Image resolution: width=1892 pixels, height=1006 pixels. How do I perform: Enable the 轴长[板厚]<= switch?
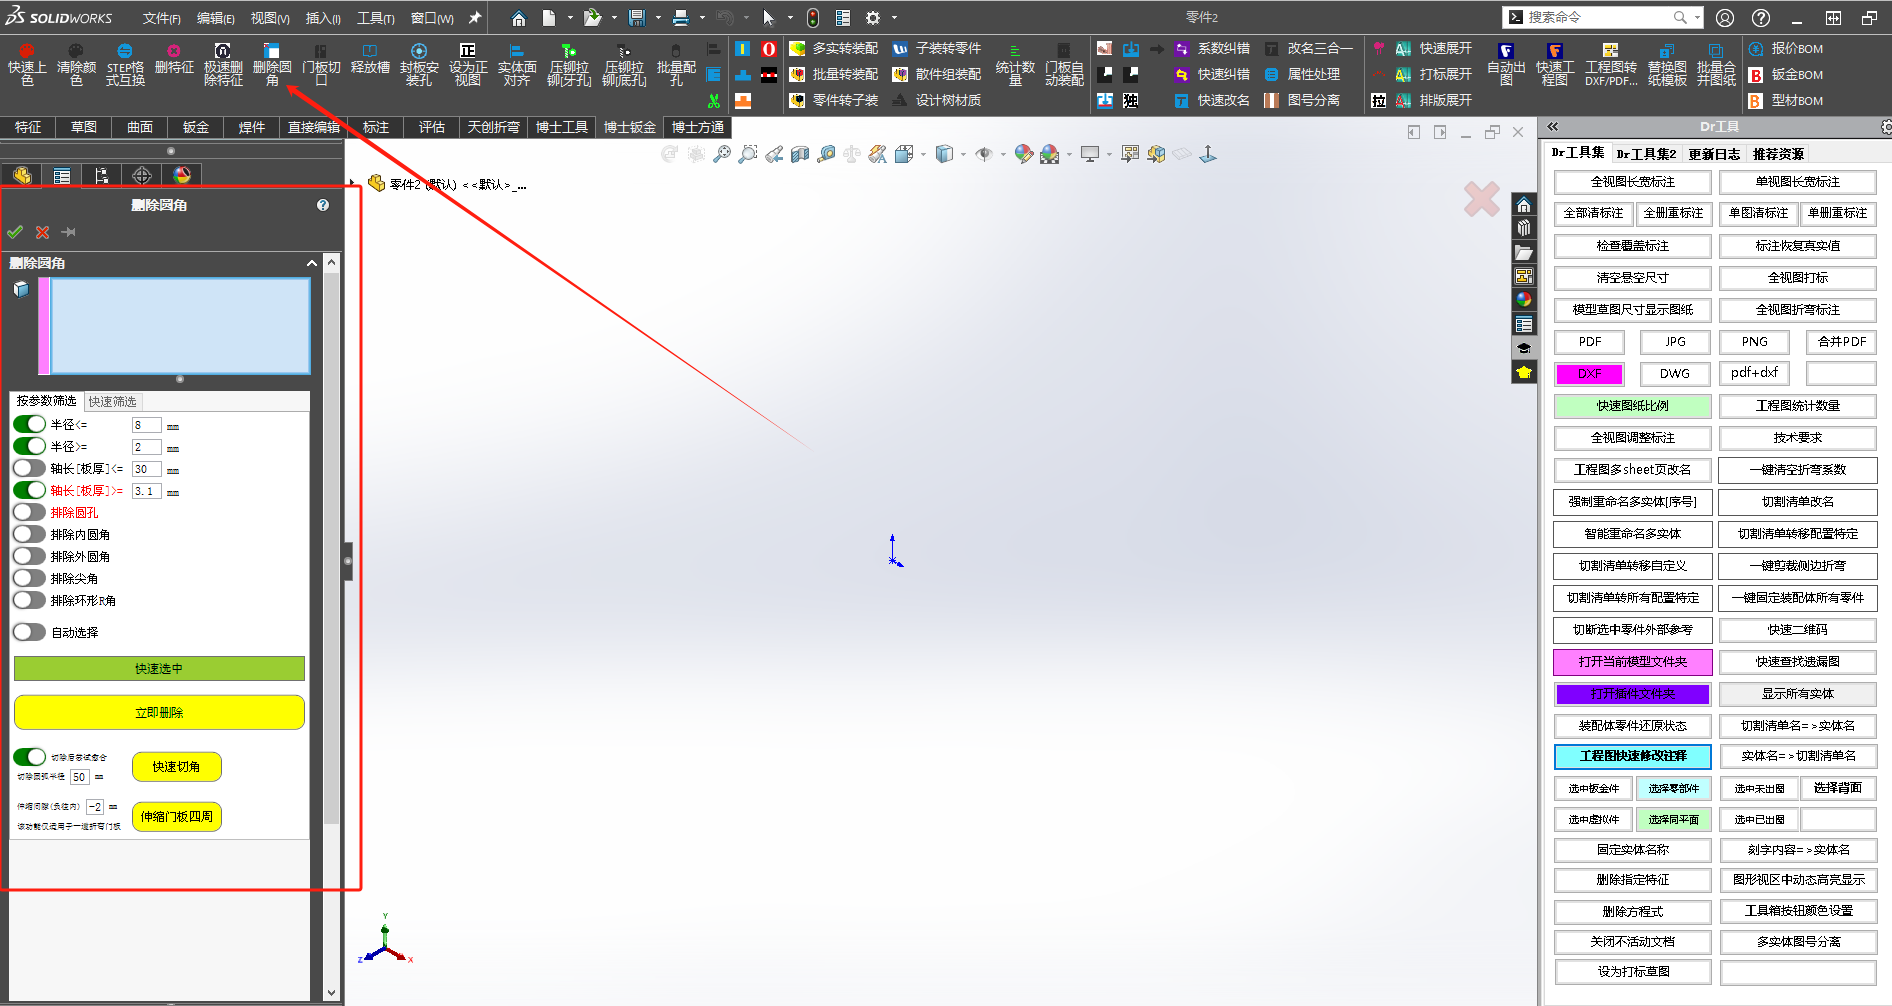click(30, 468)
